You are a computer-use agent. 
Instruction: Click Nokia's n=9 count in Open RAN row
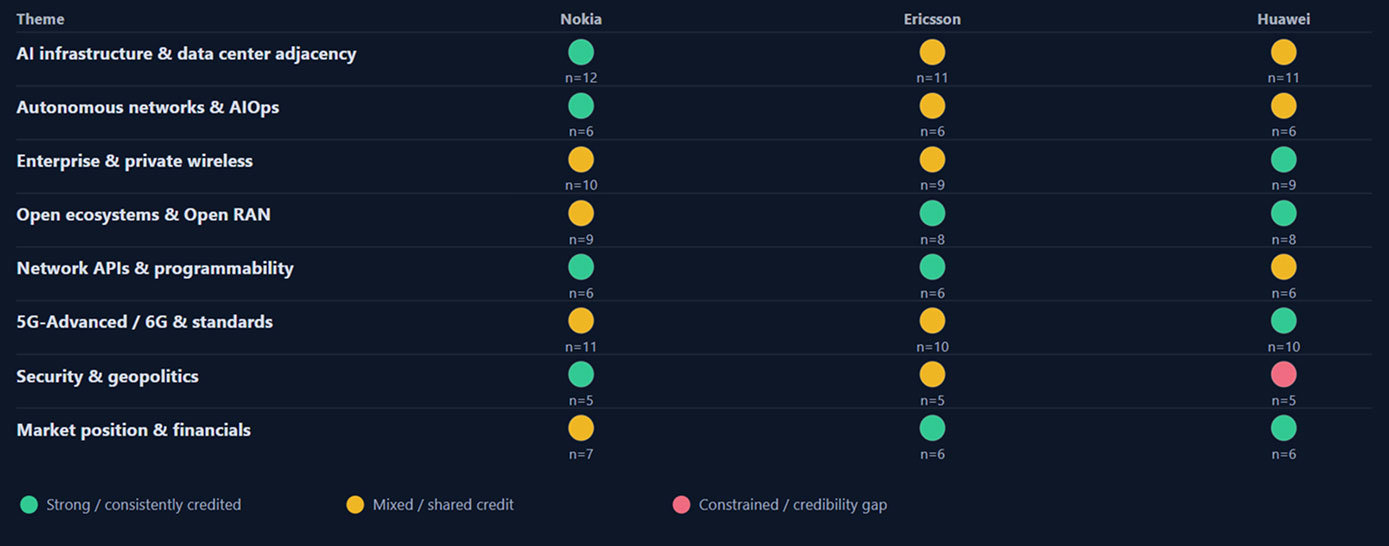(x=581, y=240)
